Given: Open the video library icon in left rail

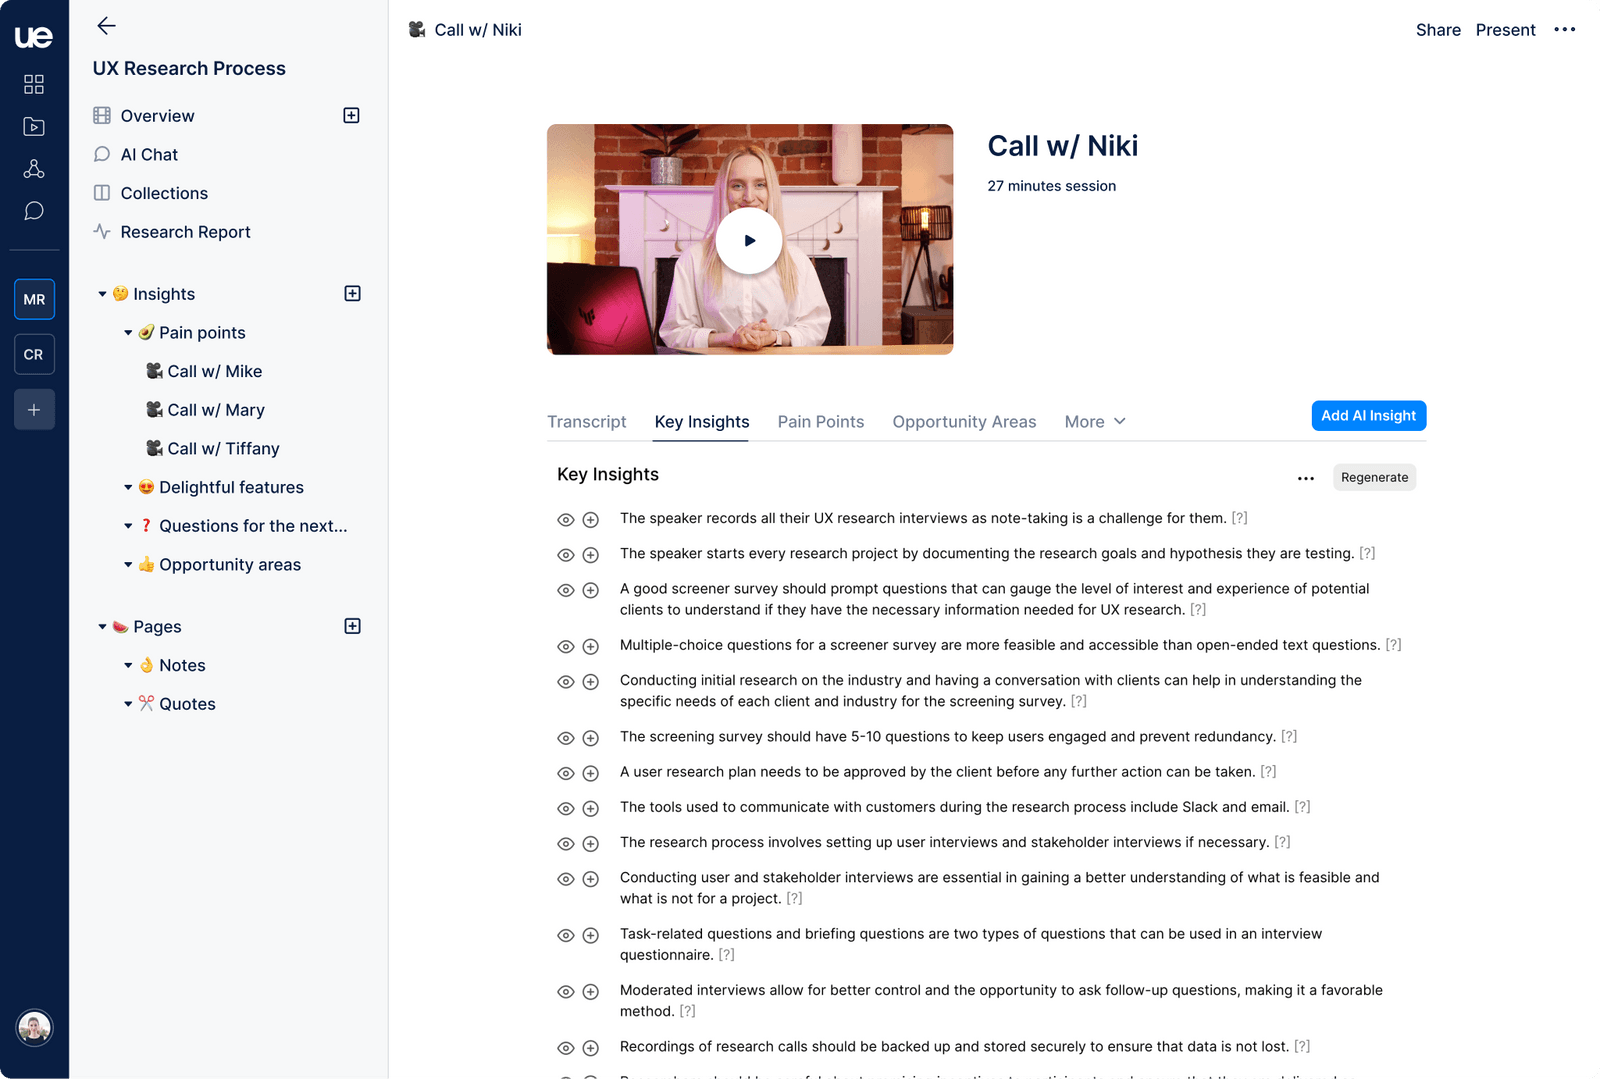Looking at the screenshot, I should 34,127.
